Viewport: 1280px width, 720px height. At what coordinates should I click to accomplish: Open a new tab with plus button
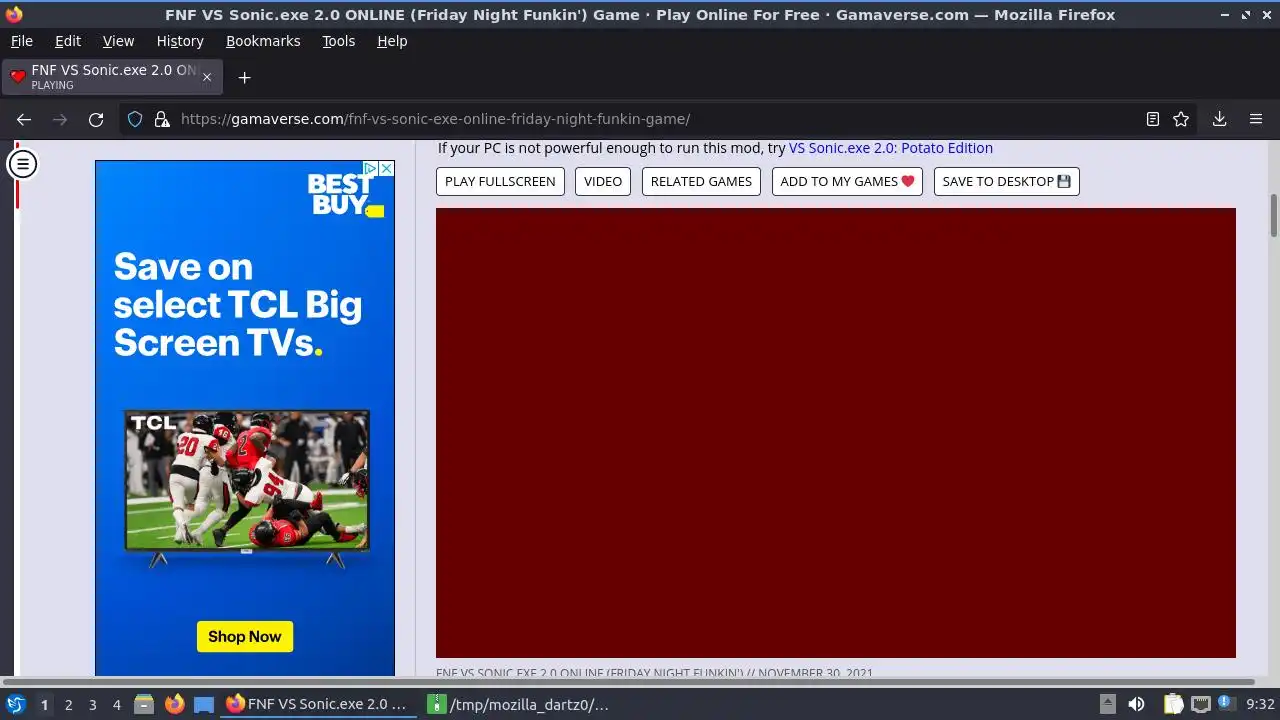244,77
